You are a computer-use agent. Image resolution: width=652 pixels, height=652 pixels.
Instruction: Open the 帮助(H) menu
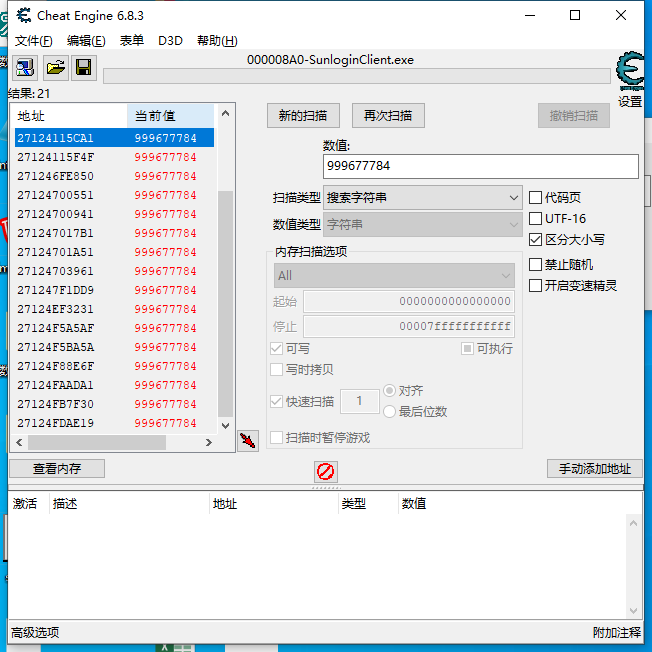point(217,41)
